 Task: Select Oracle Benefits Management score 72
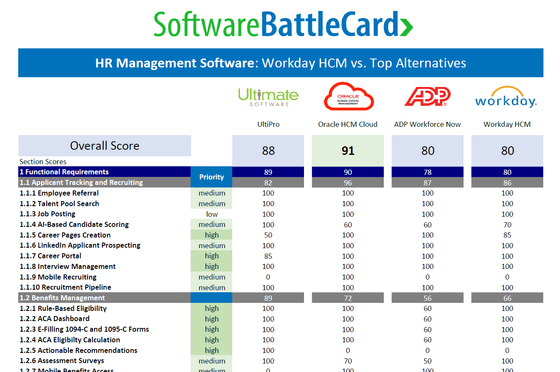click(x=348, y=298)
